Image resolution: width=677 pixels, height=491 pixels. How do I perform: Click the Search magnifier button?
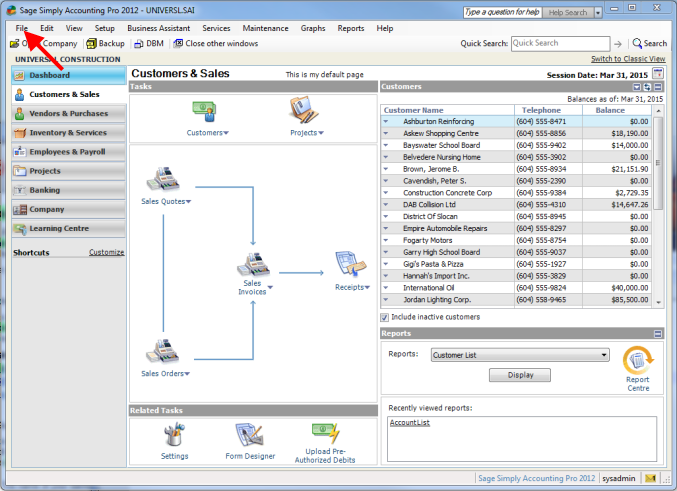point(649,43)
